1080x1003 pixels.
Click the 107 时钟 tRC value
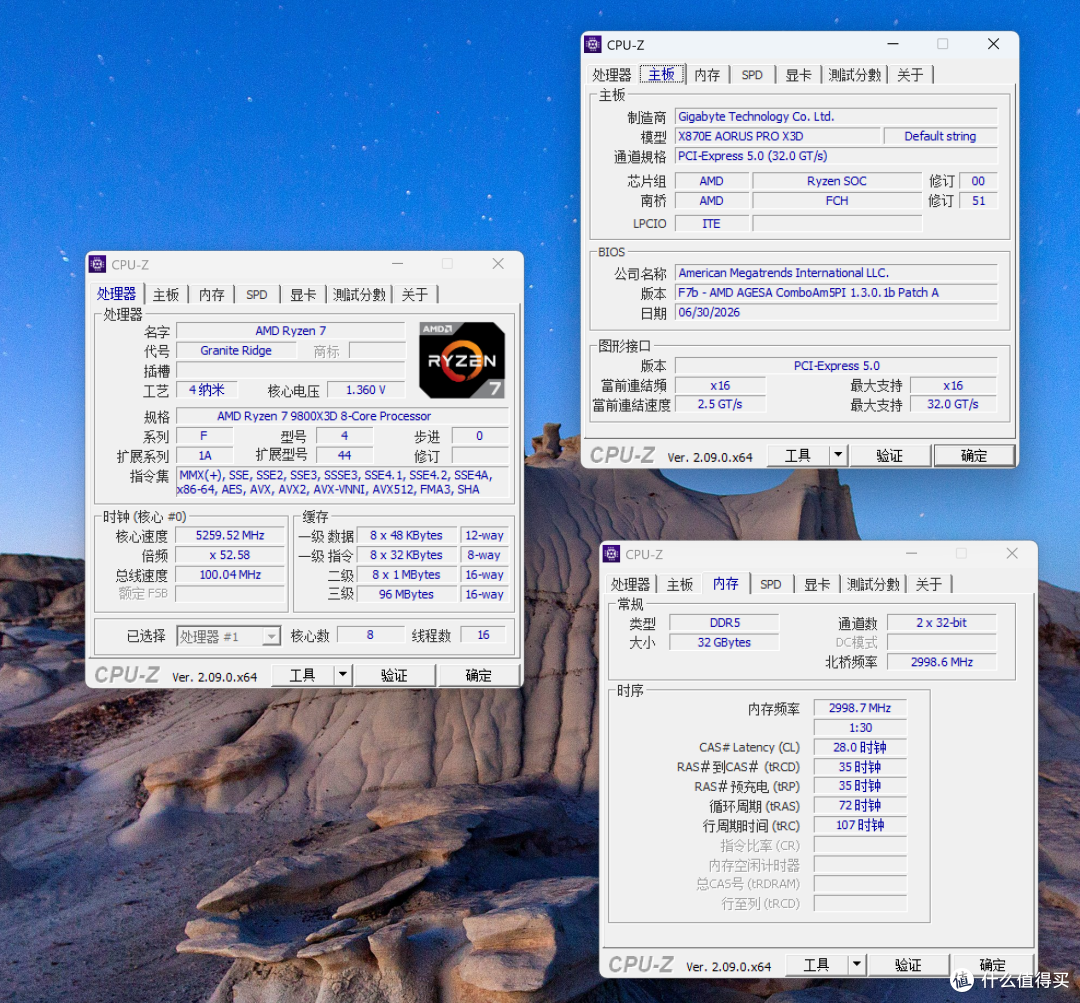tap(860, 825)
